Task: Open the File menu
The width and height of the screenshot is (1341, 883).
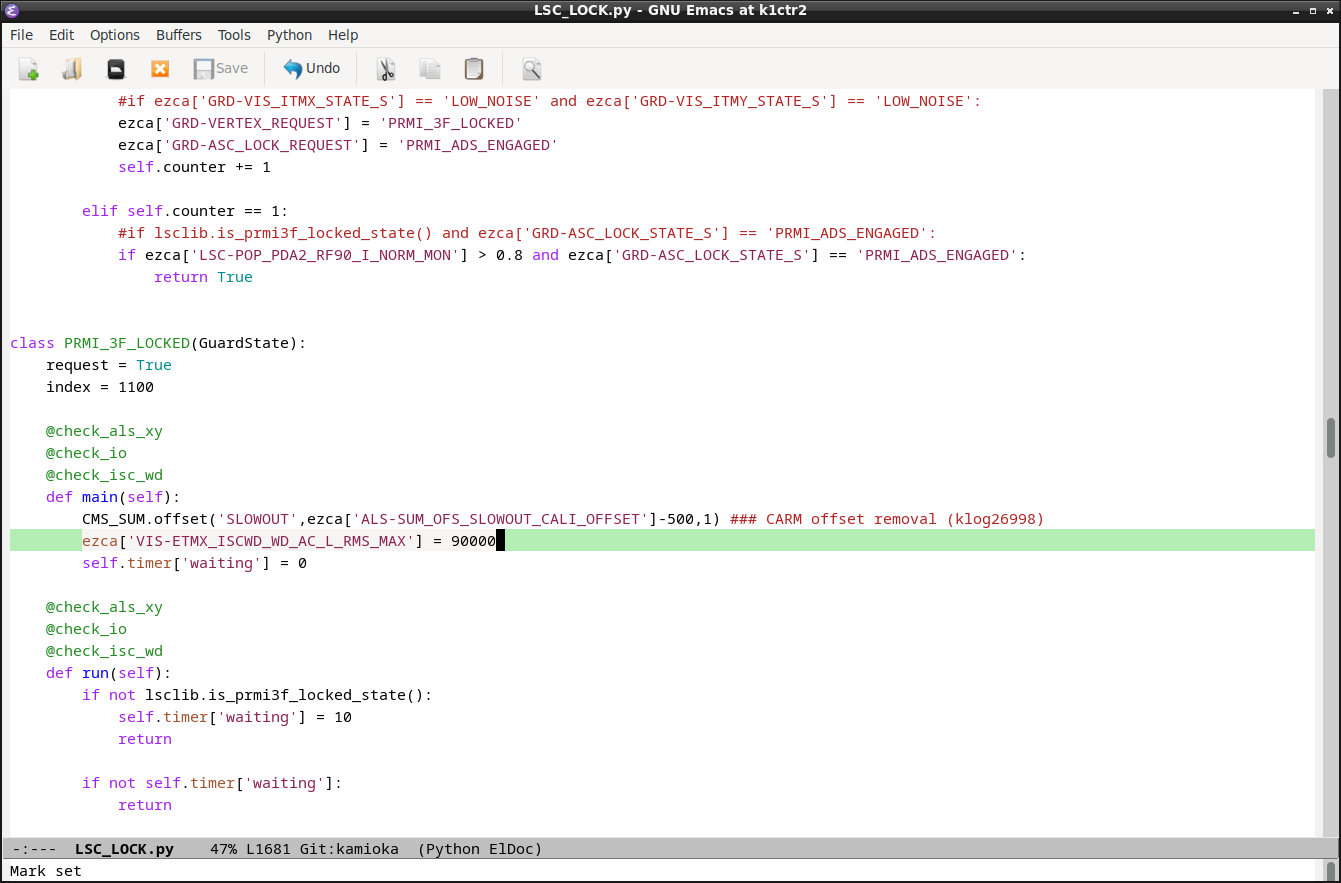Action: [21, 35]
